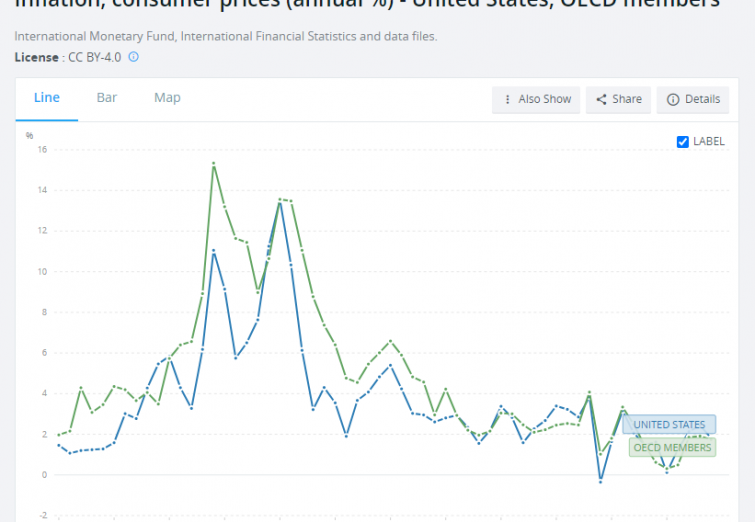Select the UNITED STATES series label
This screenshot has height=522, width=755.
[668, 425]
